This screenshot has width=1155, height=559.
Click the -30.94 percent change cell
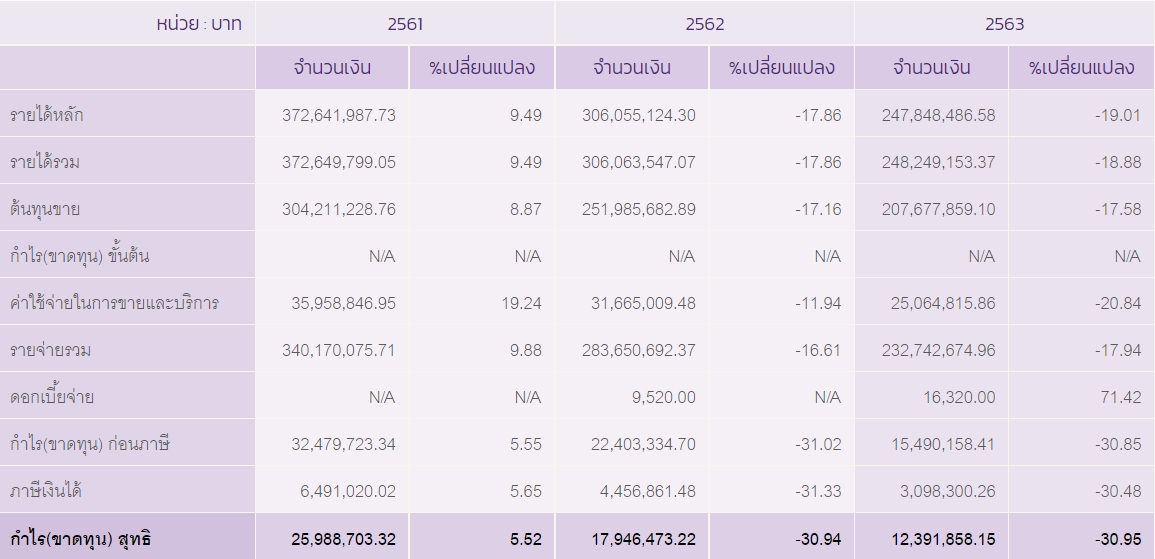818,539
